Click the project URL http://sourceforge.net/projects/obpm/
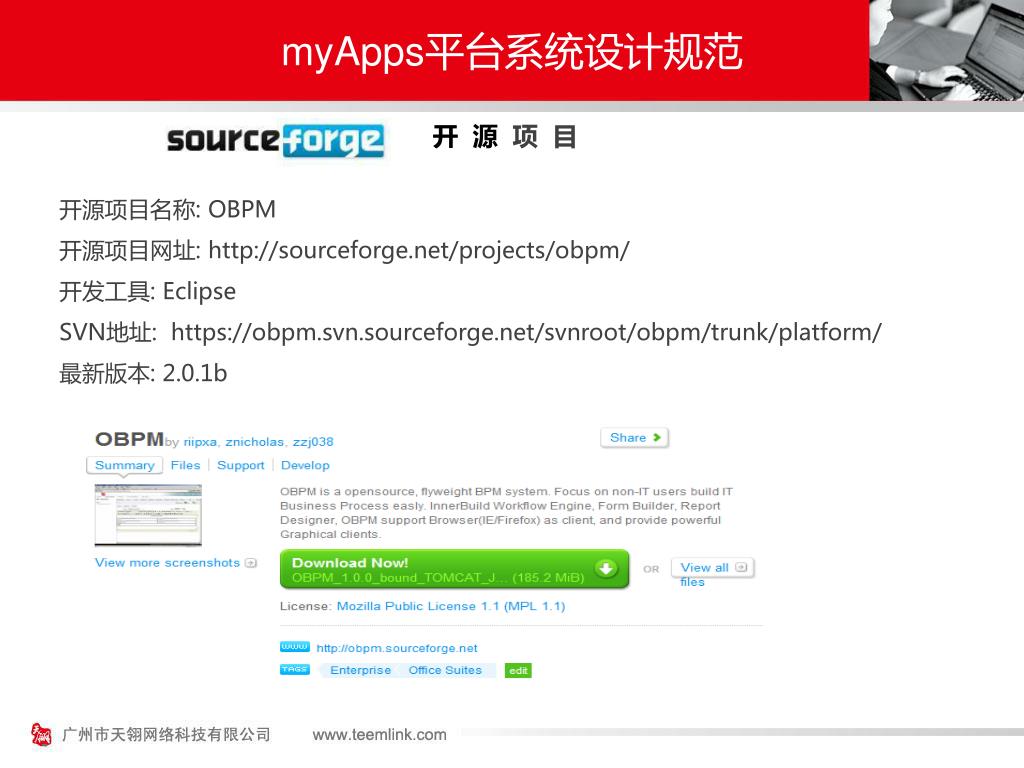 pyautogui.click(x=419, y=251)
